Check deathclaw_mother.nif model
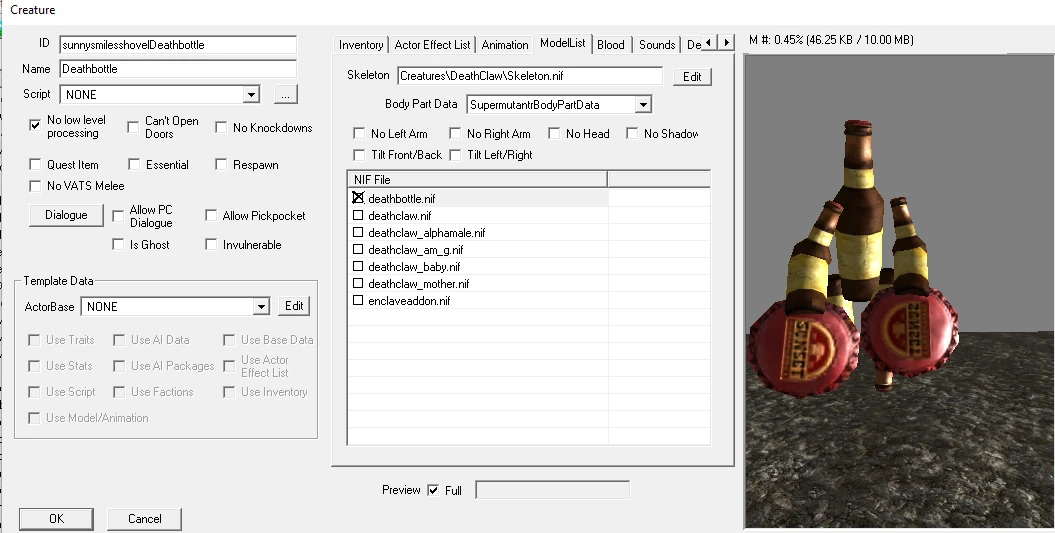The image size is (1055, 533). click(358, 283)
